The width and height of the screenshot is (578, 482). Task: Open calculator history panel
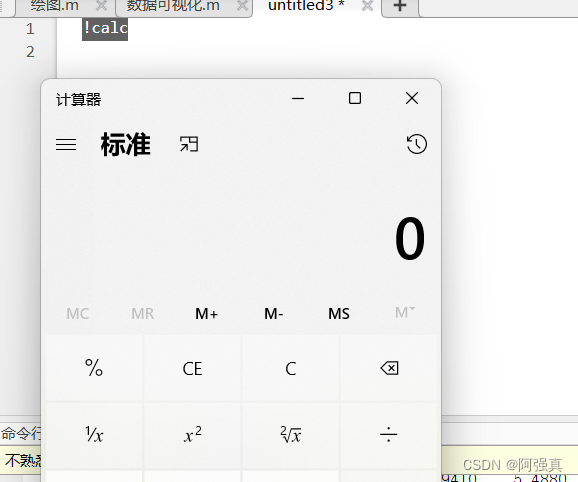click(x=417, y=144)
